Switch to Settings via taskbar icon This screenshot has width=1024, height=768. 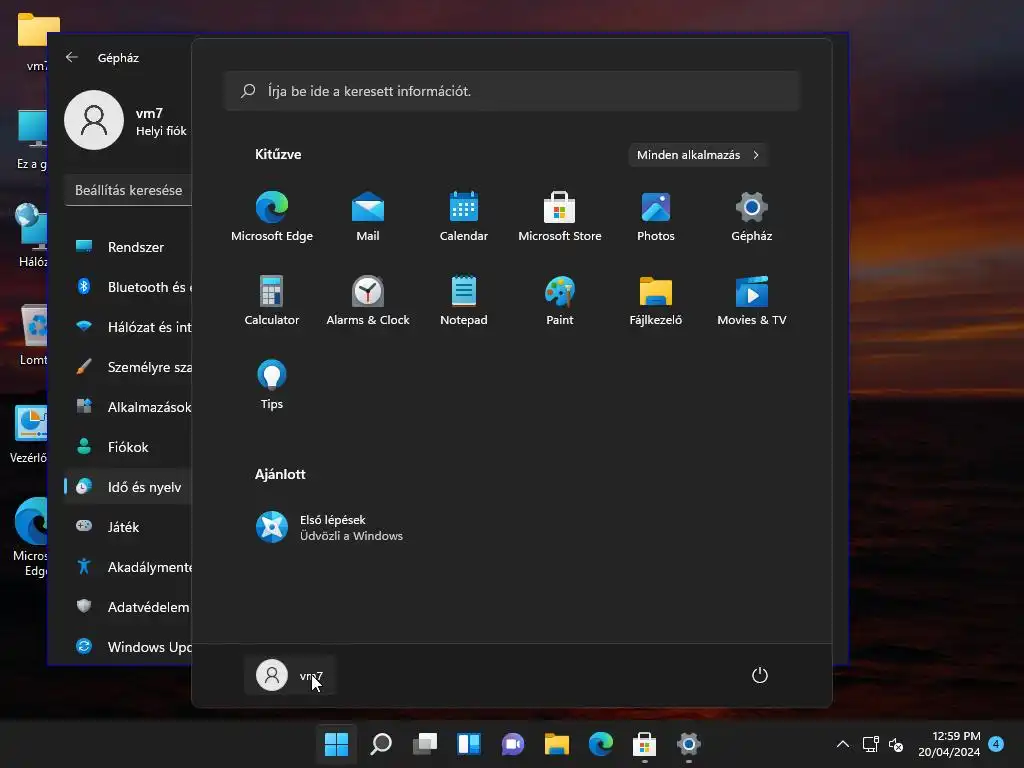tap(688, 744)
